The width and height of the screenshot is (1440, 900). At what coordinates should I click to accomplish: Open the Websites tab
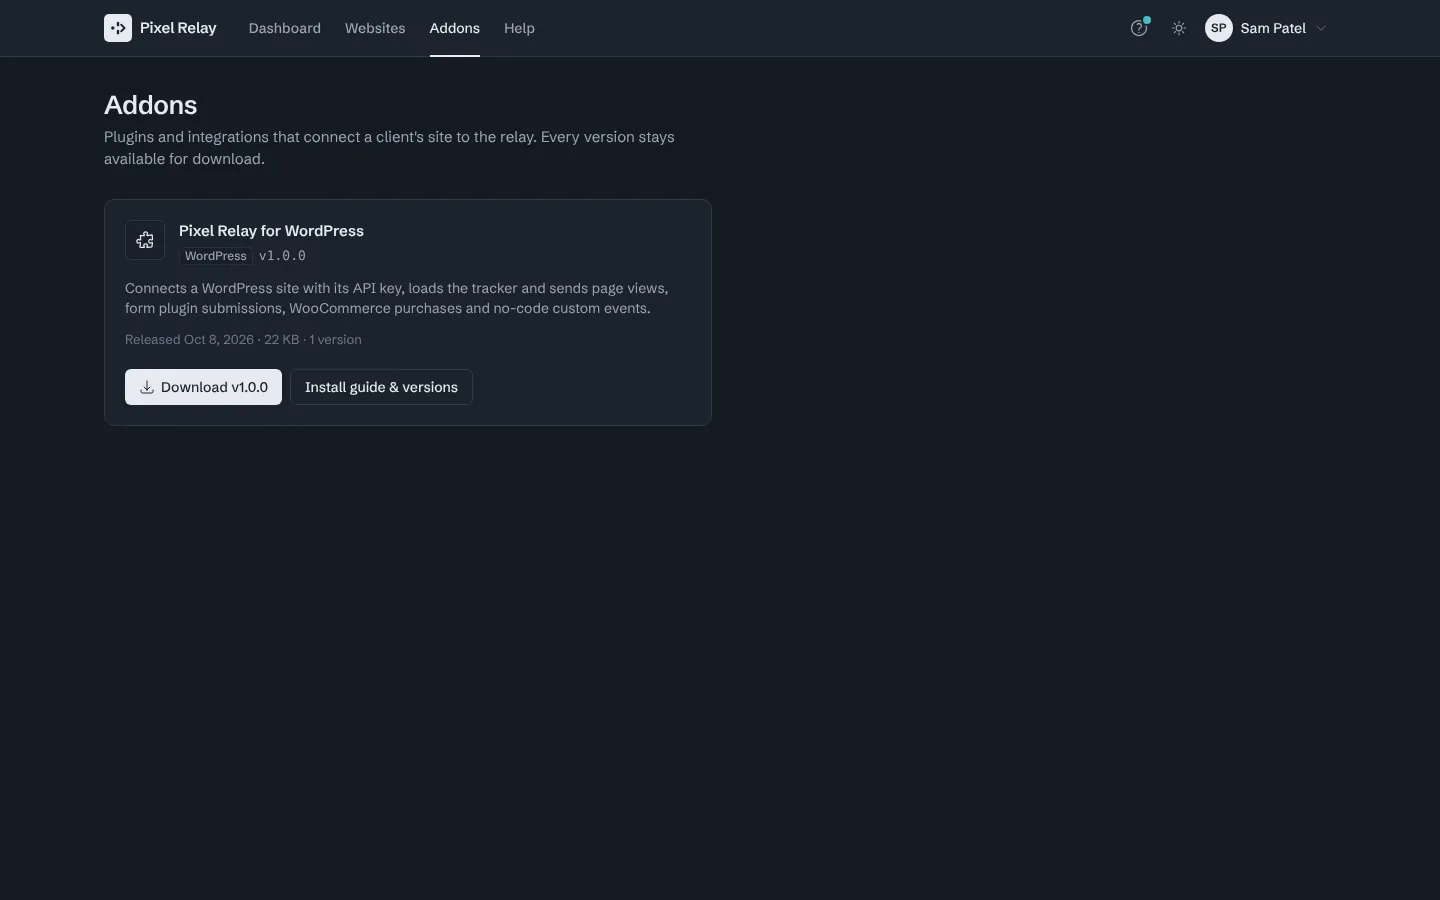(x=375, y=28)
